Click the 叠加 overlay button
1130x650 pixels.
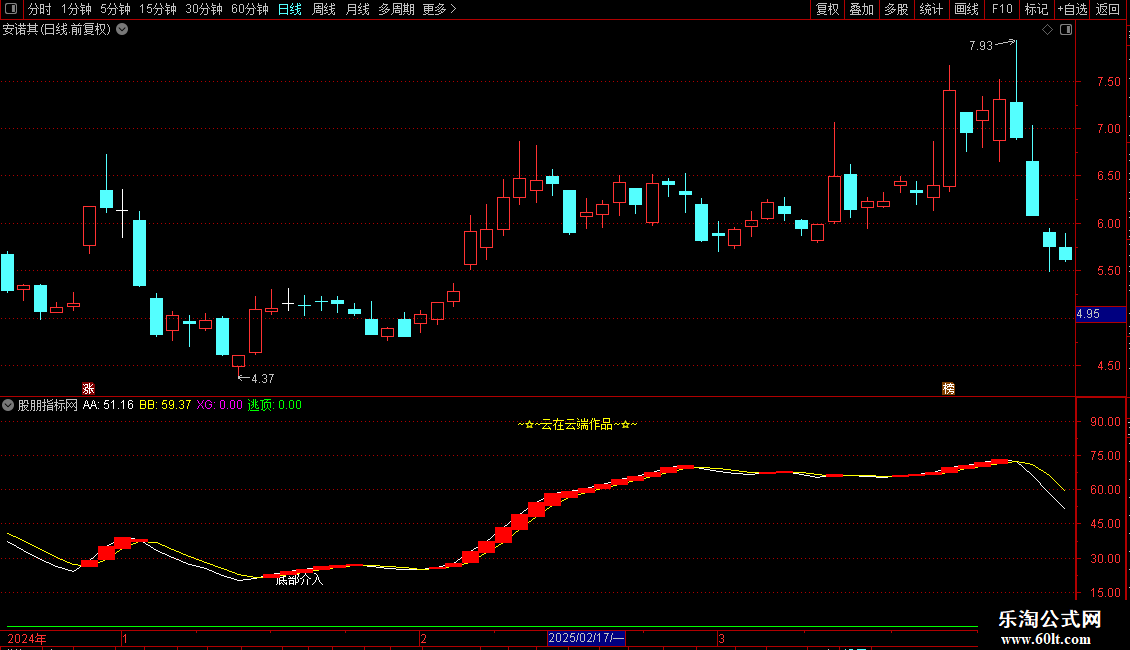[861, 9]
